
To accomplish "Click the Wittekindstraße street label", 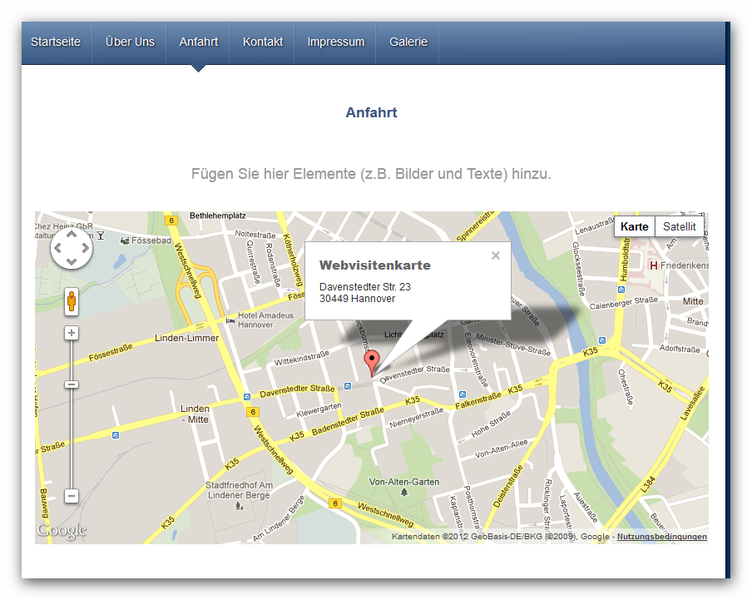I will tap(301, 358).
